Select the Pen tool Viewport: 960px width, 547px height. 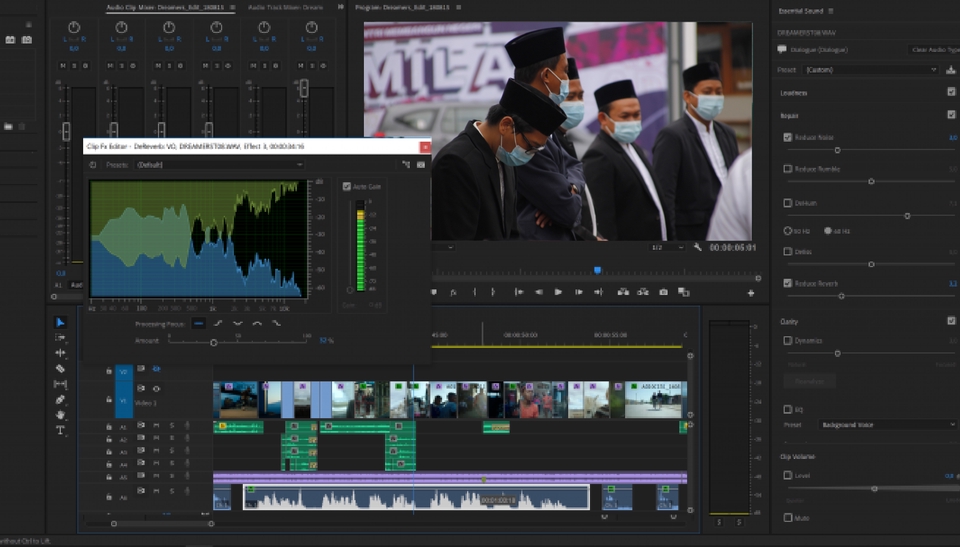60,399
